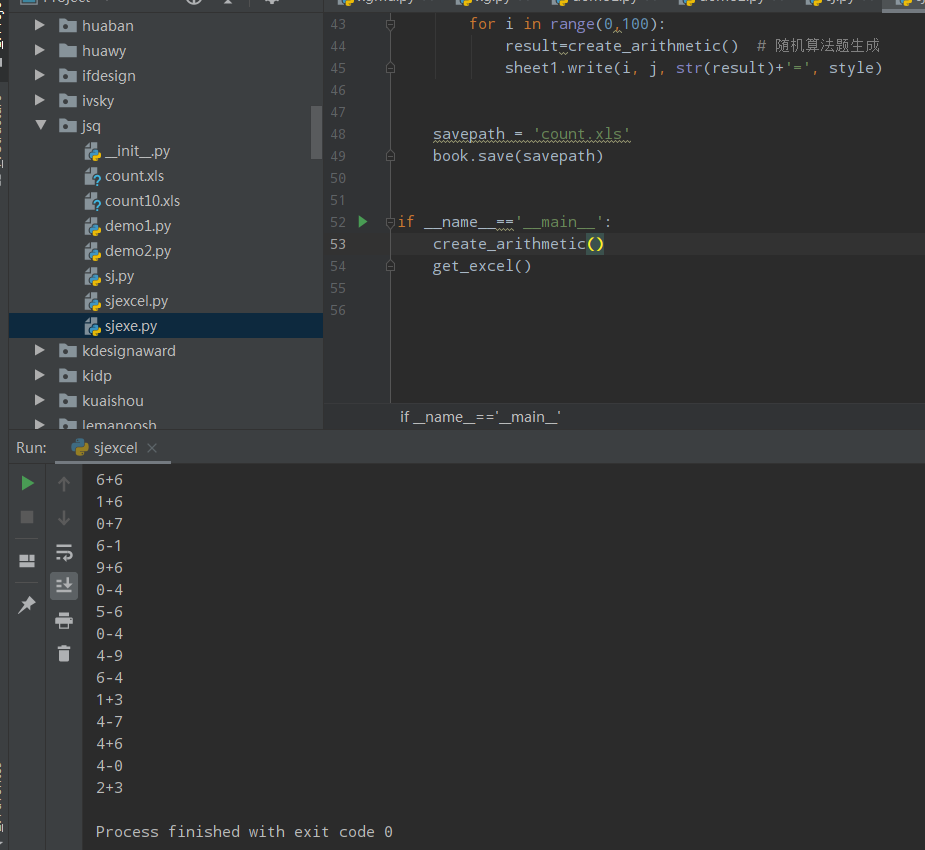Image resolution: width=925 pixels, height=850 pixels.
Task: Clear all console output with trash icon
Action: pos(64,653)
